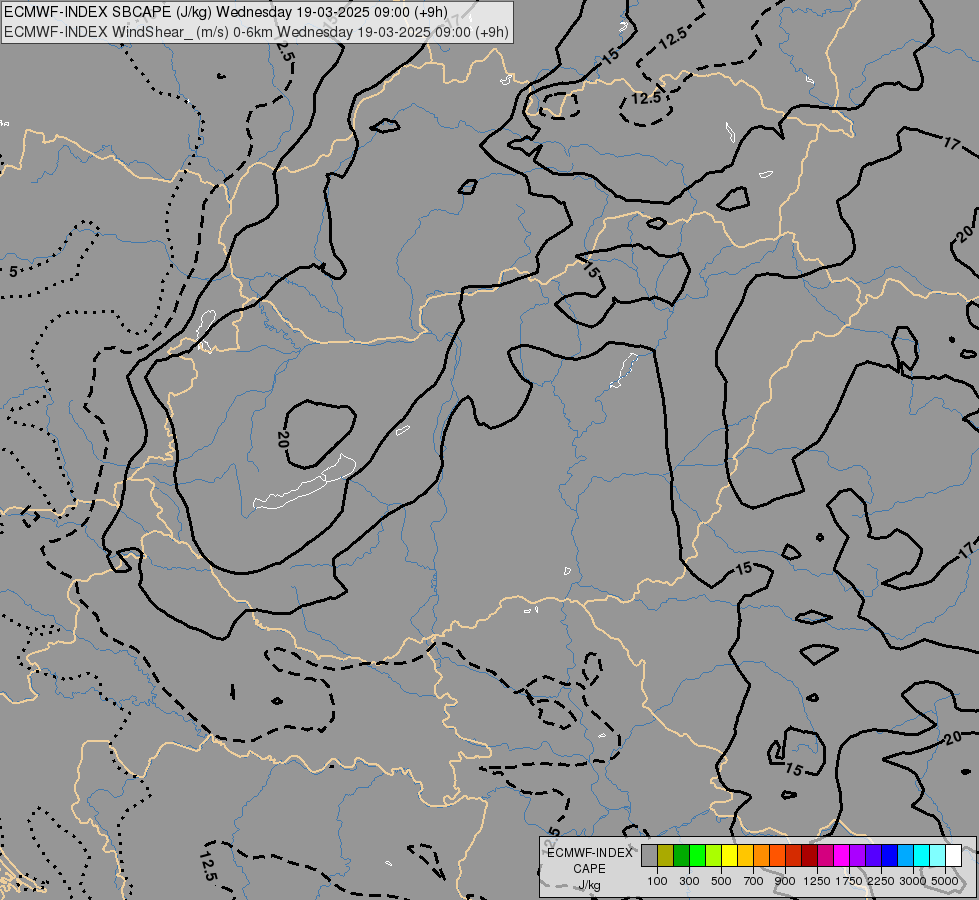Click the '500' legend value
Screen dimensions: 979x900
(721, 881)
